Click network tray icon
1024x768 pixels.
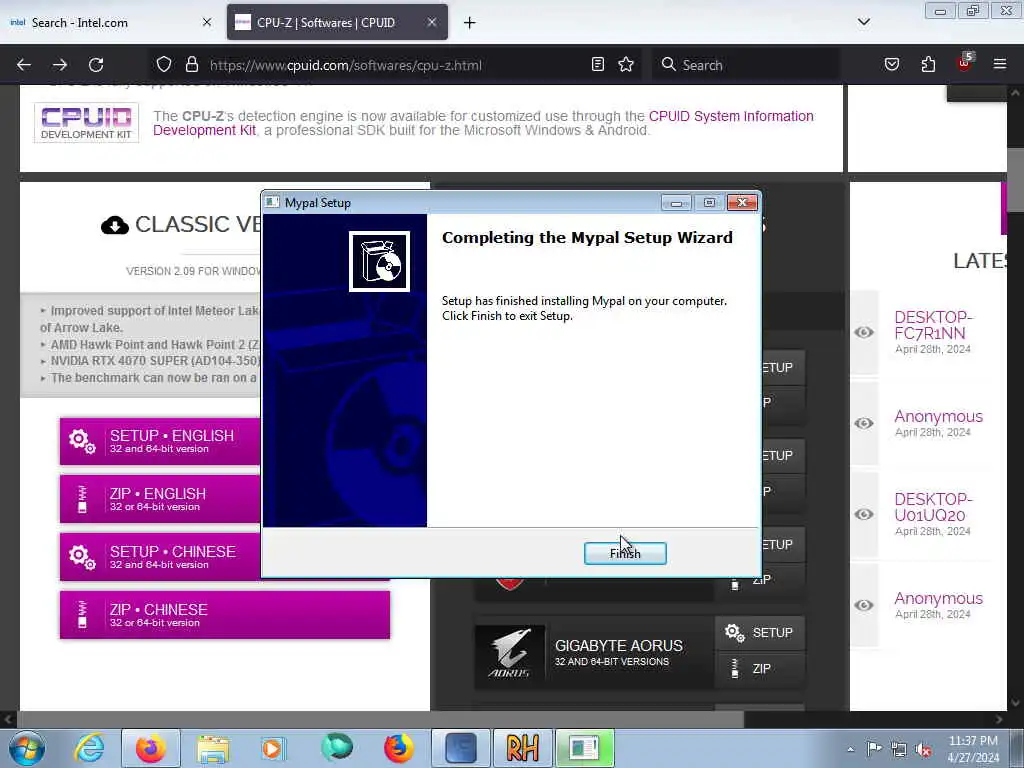(x=899, y=749)
